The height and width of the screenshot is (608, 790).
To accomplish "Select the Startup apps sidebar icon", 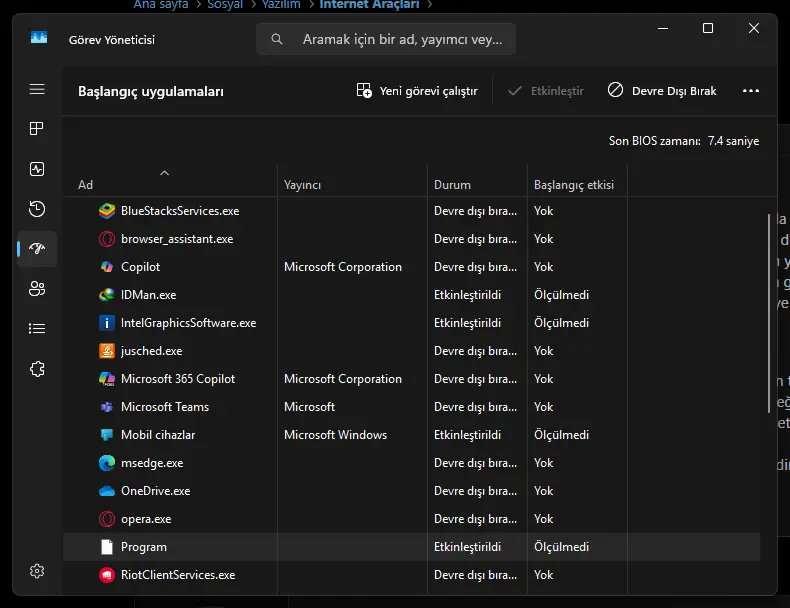I will (37, 248).
